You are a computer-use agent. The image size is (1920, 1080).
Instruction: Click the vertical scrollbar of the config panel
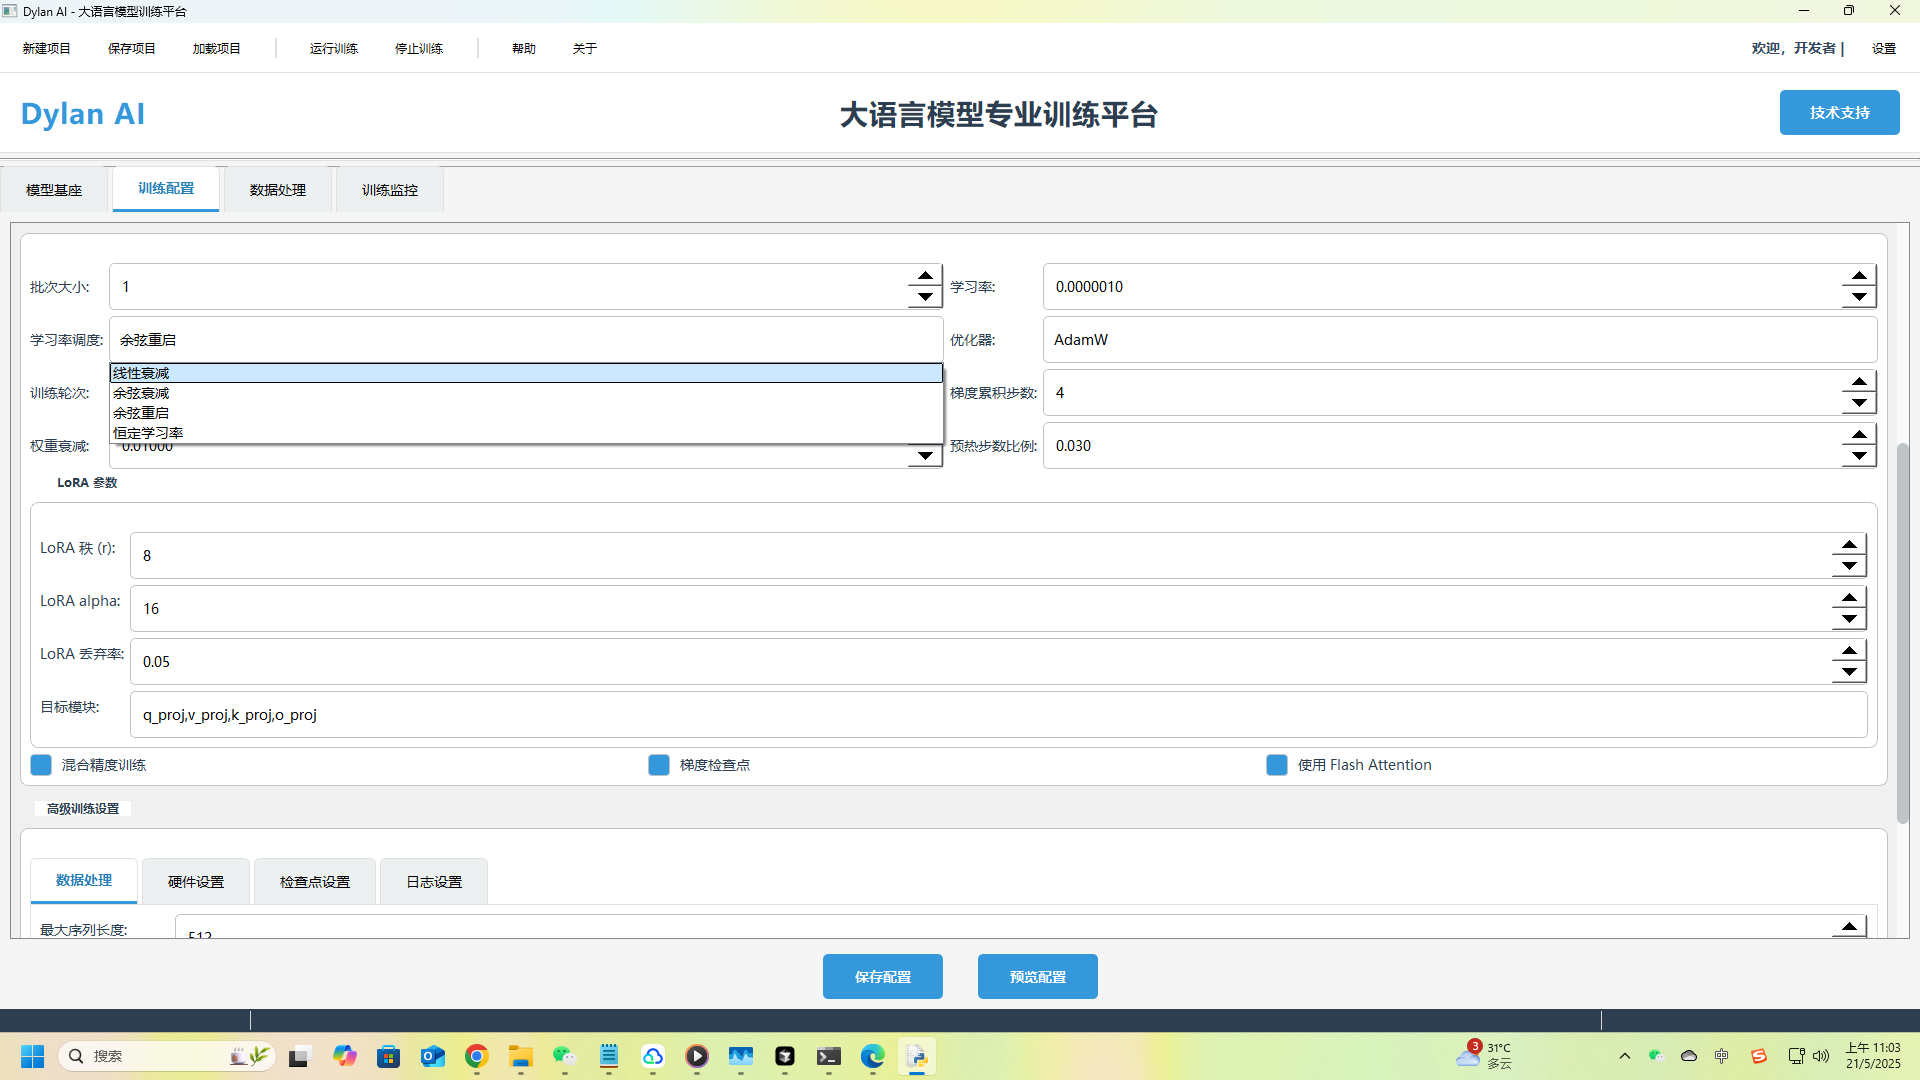point(1902,630)
